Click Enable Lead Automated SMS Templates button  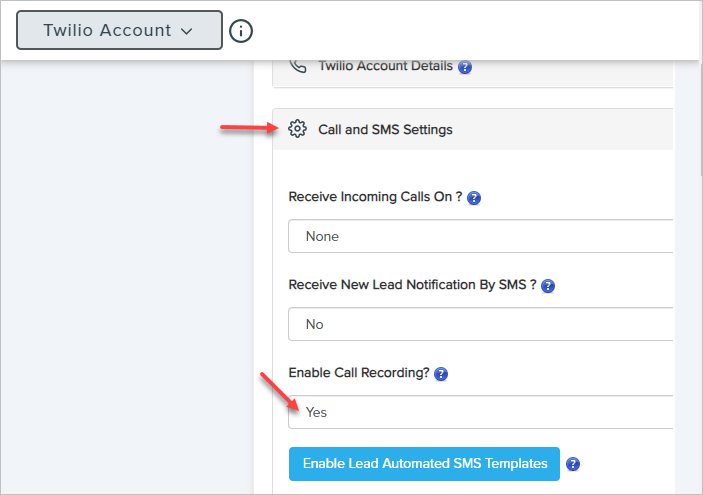click(x=424, y=463)
